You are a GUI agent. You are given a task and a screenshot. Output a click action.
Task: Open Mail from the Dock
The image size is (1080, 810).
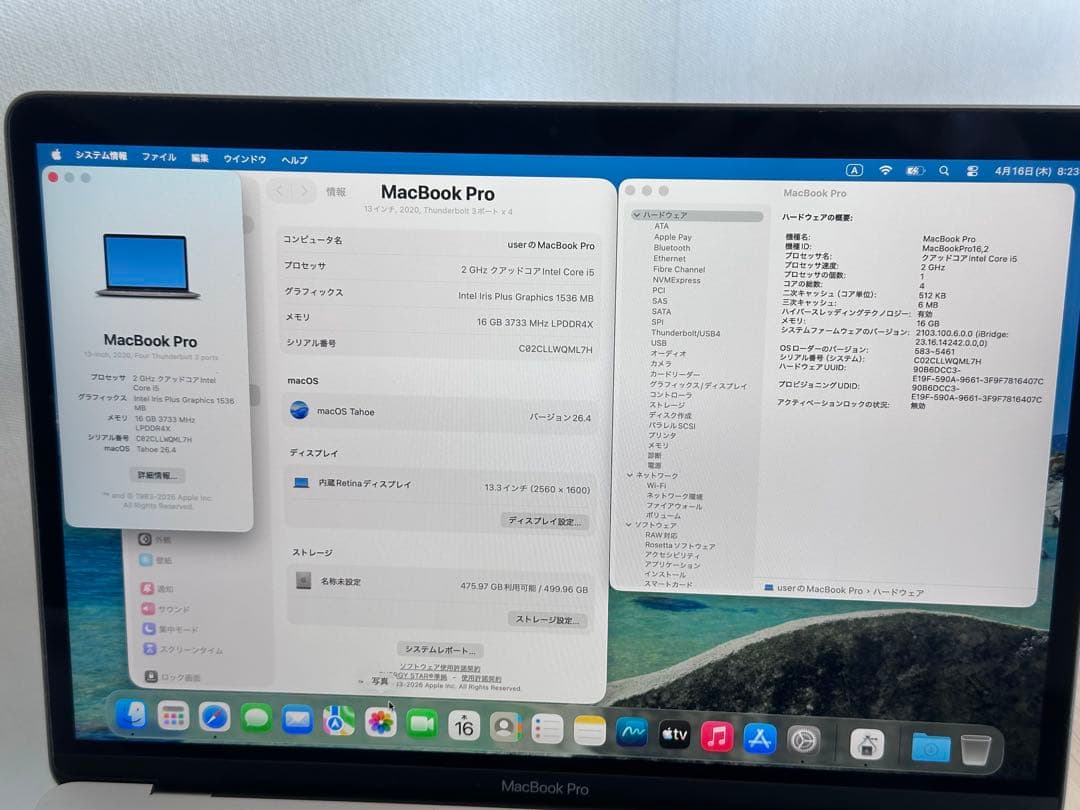[x=298, y=720]
